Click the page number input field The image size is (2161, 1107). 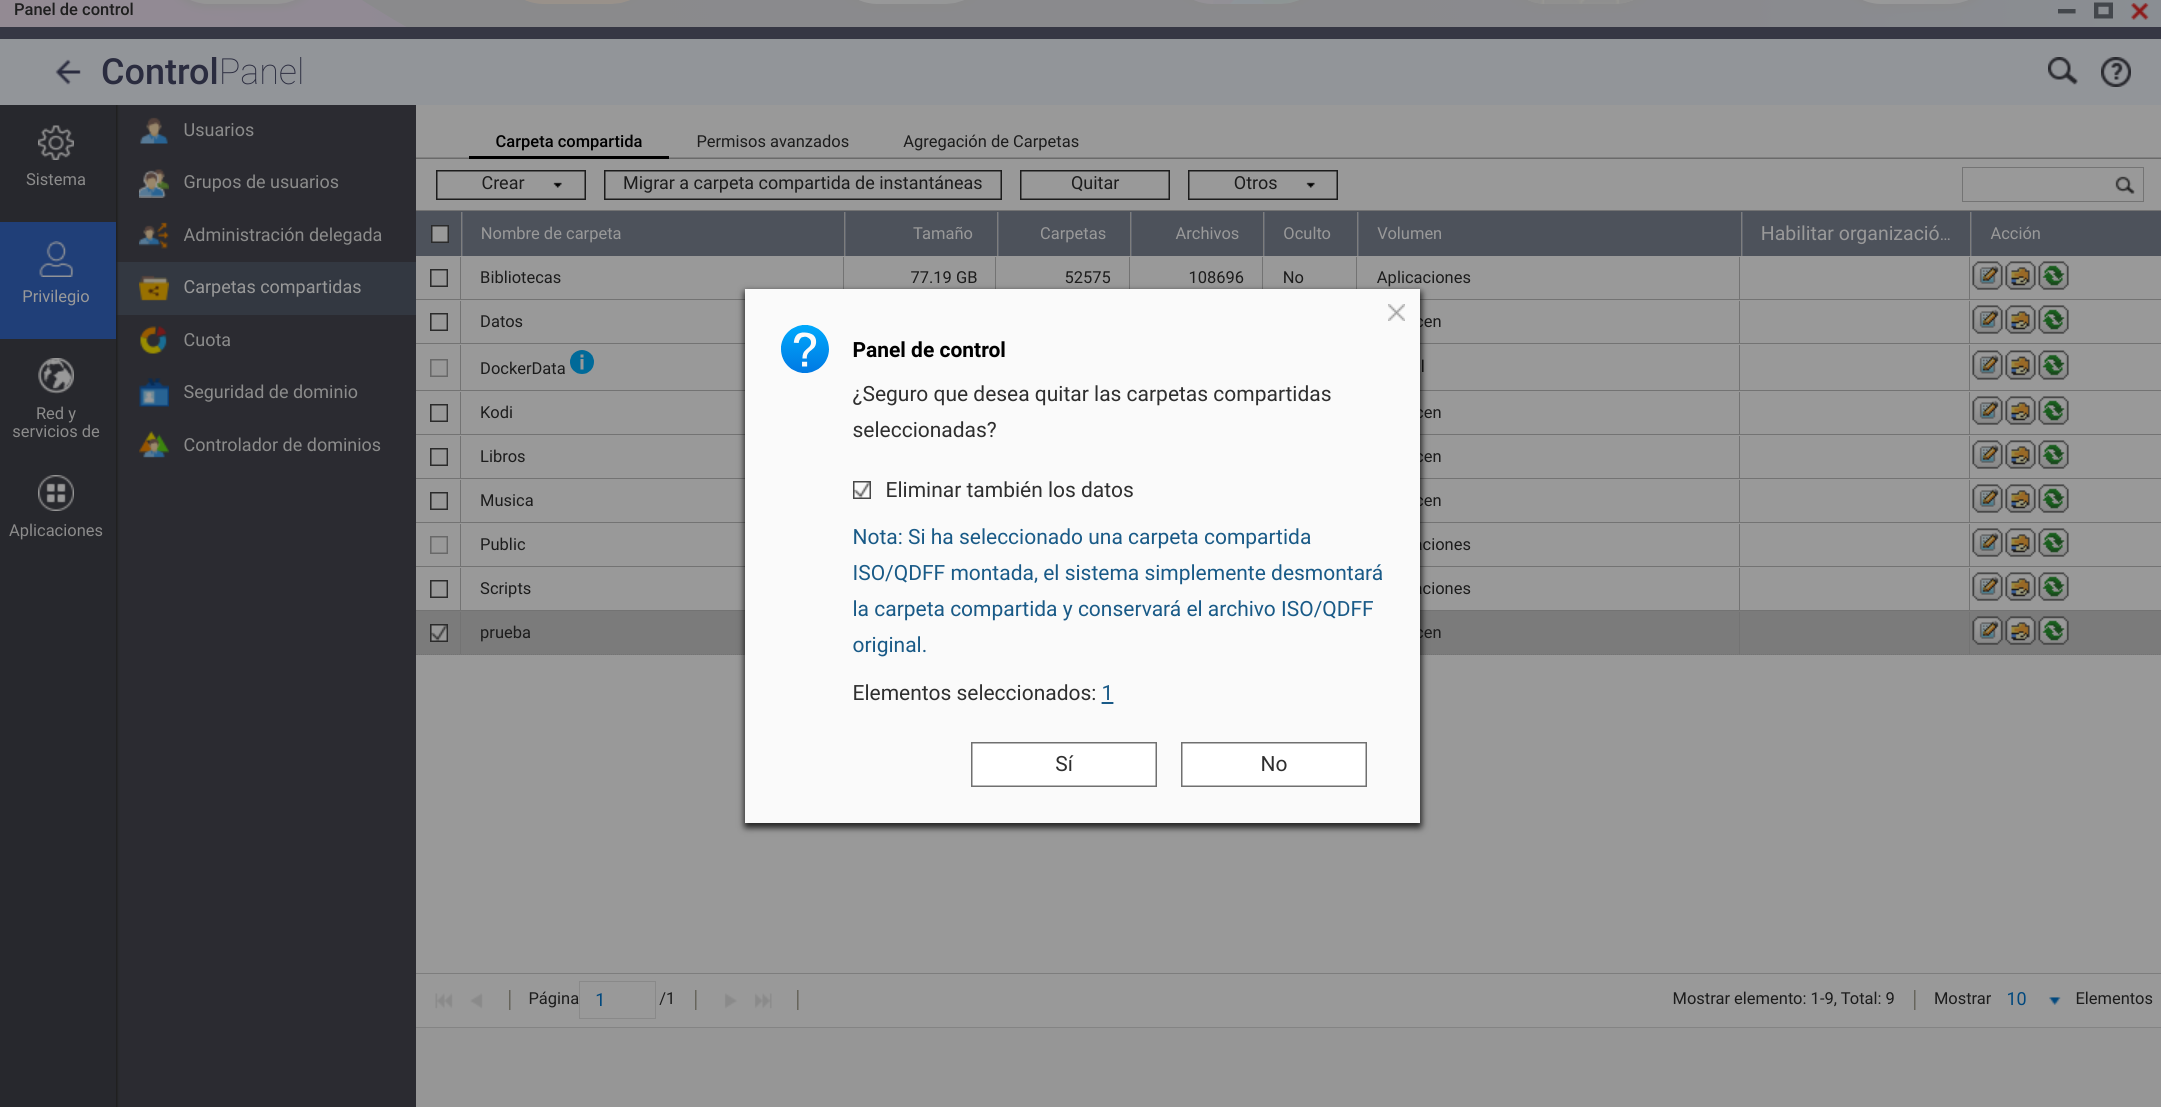tap(617, 999)
